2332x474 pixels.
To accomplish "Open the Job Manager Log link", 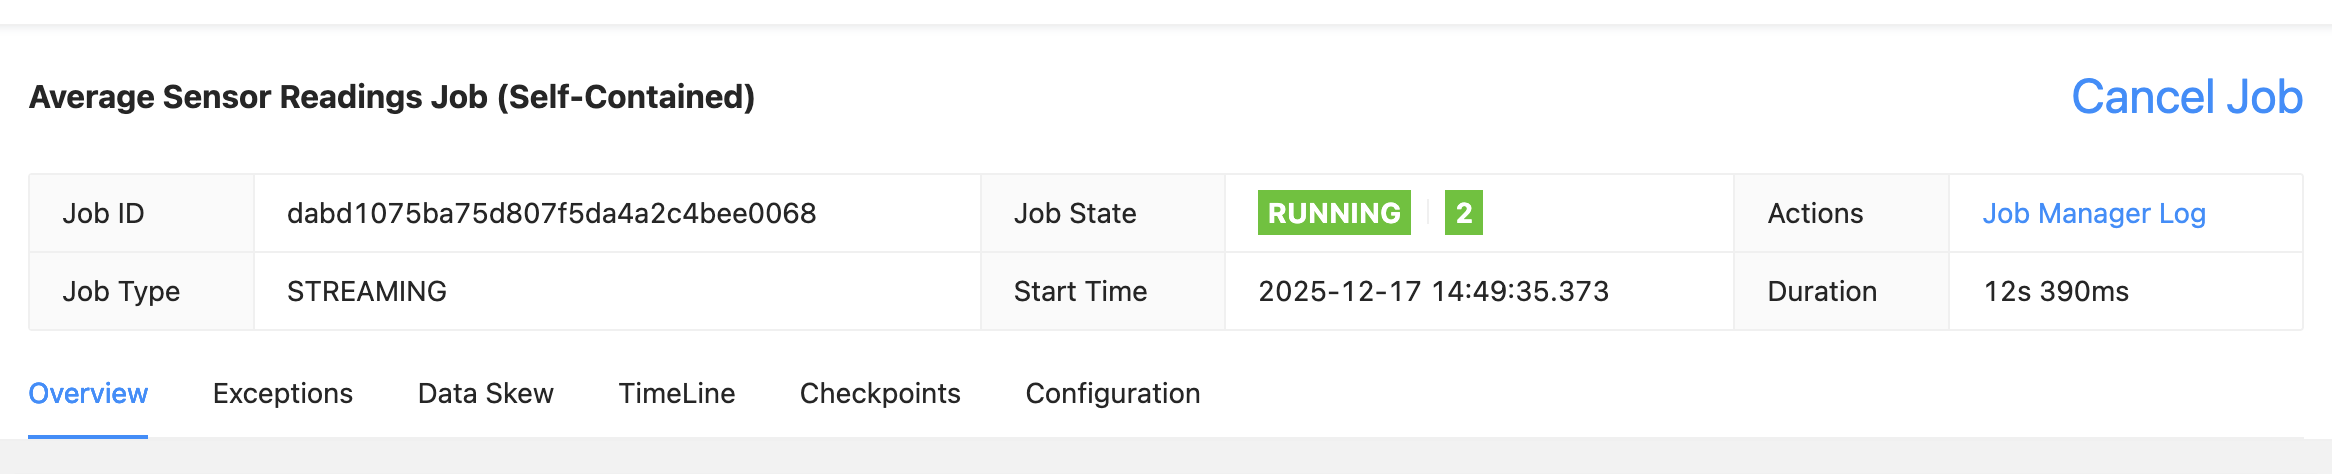I will click(x=2093, y=213).
